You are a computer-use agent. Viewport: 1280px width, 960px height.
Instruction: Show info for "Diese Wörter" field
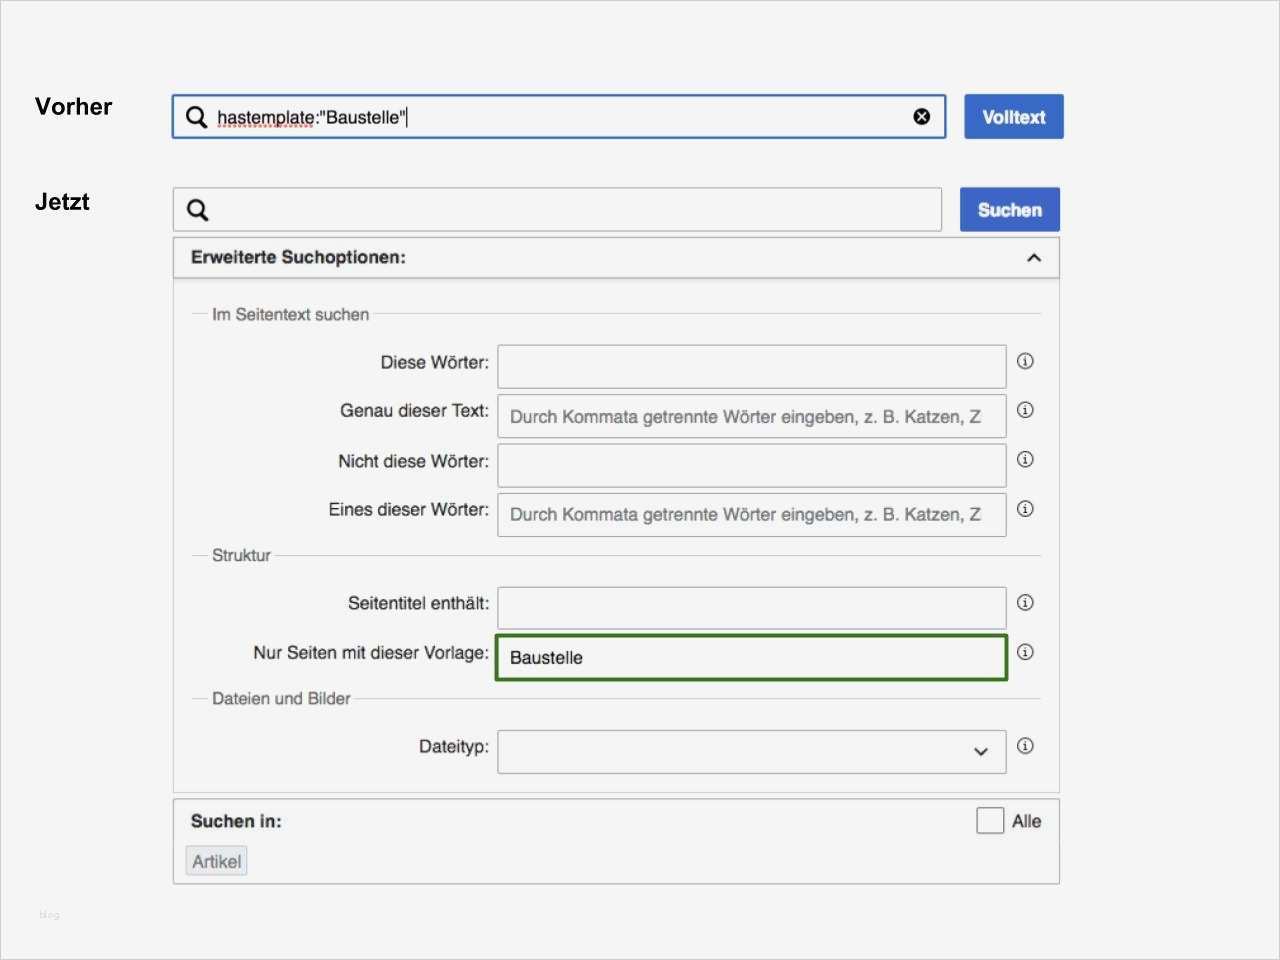click(x=1025, y=361)
